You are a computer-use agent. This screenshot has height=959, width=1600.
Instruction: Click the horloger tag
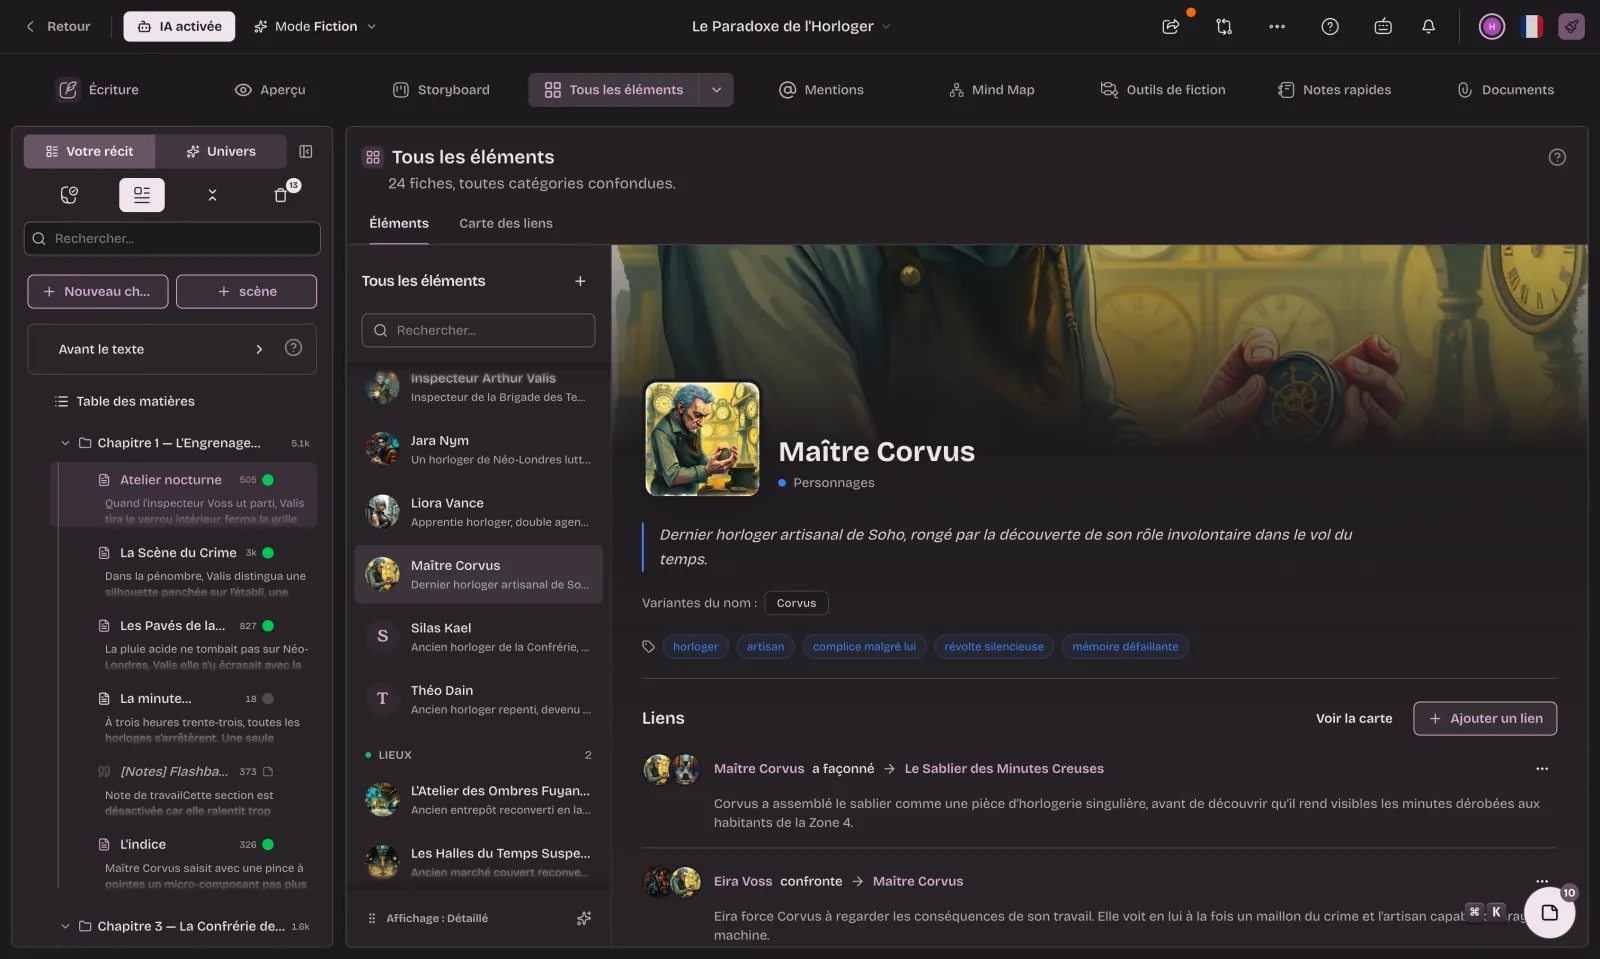coord(695,647)
